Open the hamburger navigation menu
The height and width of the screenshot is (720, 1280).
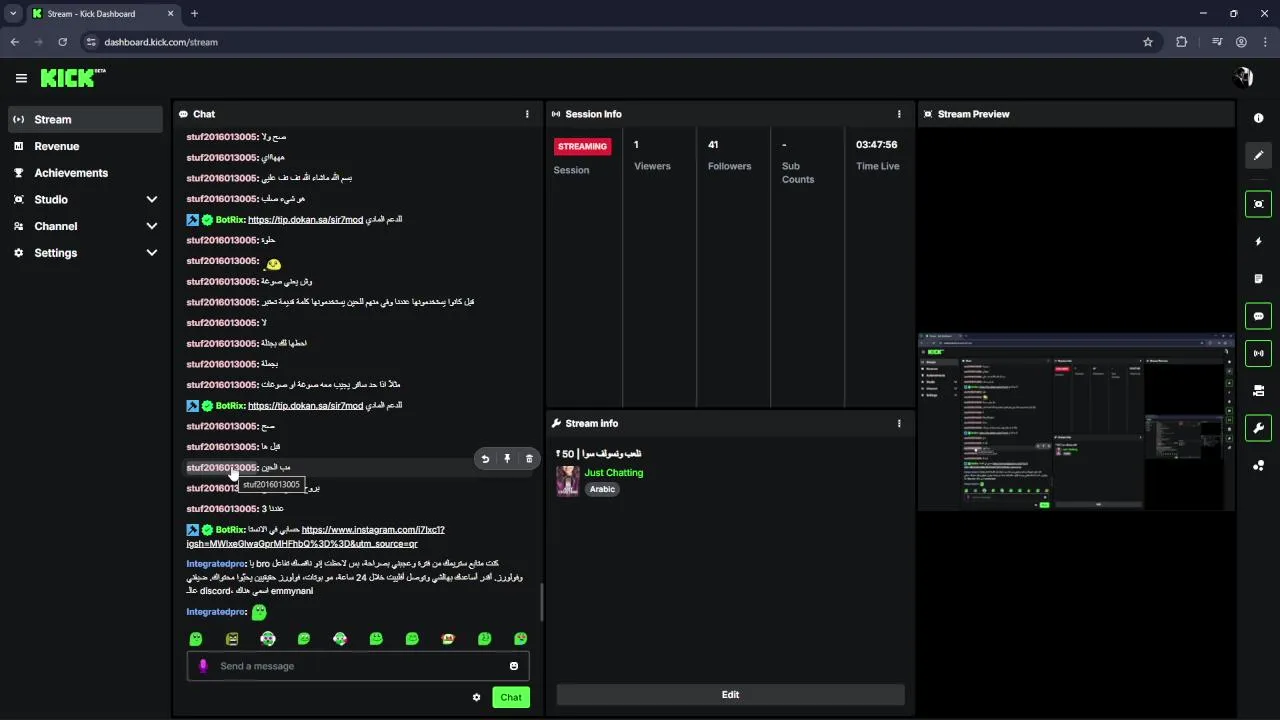coord(21,78)
